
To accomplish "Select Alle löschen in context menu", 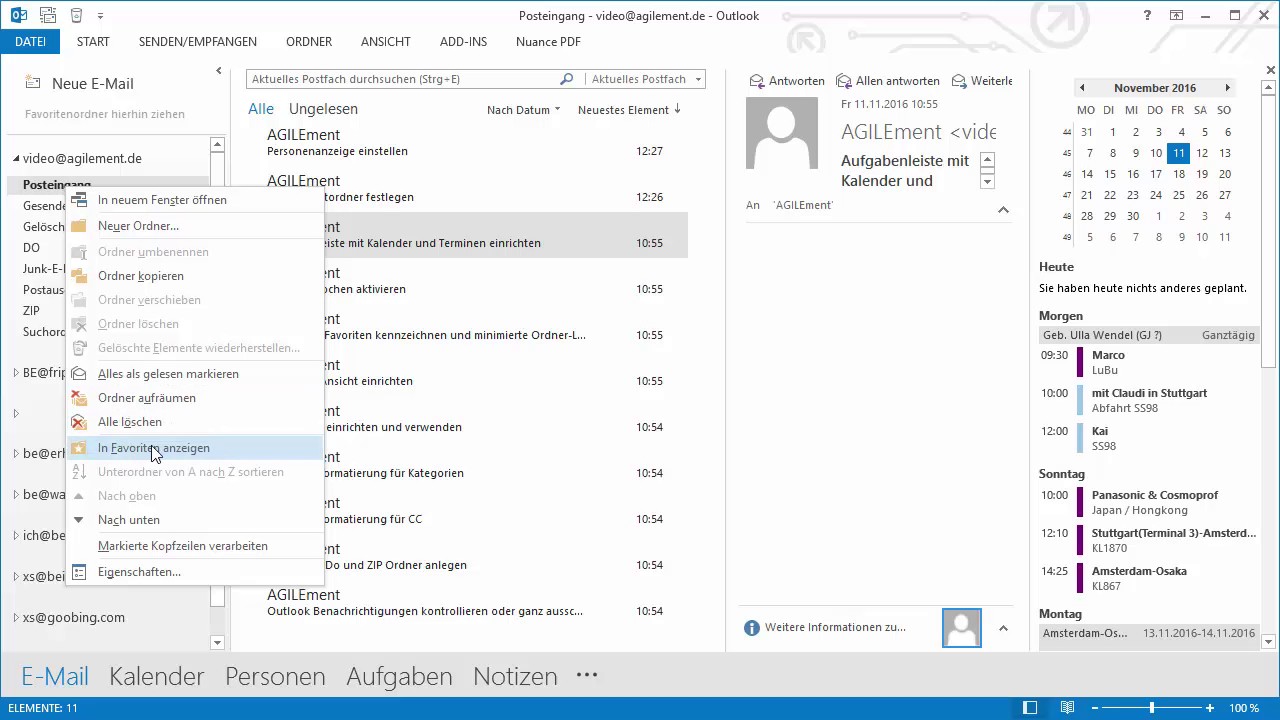I will pos(195,422).
